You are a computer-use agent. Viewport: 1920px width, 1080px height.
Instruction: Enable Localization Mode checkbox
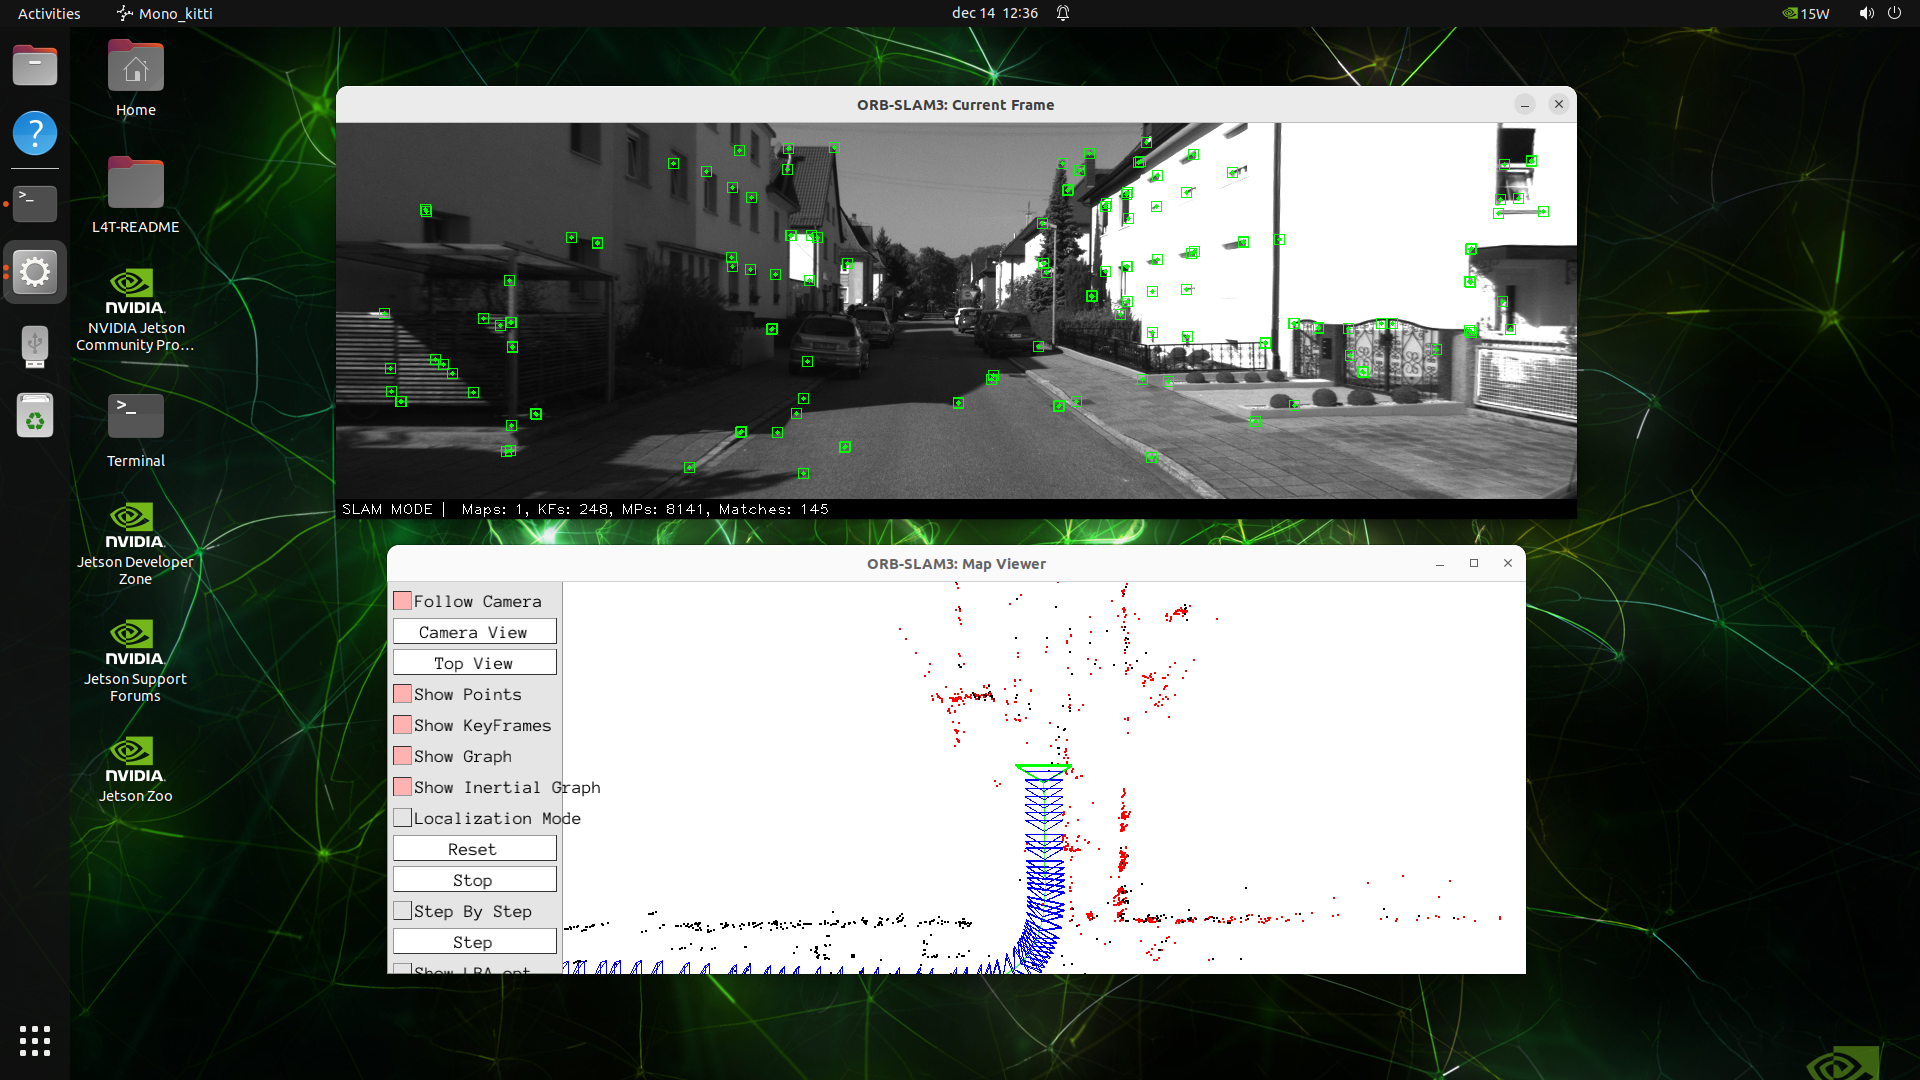pos(403,818)
